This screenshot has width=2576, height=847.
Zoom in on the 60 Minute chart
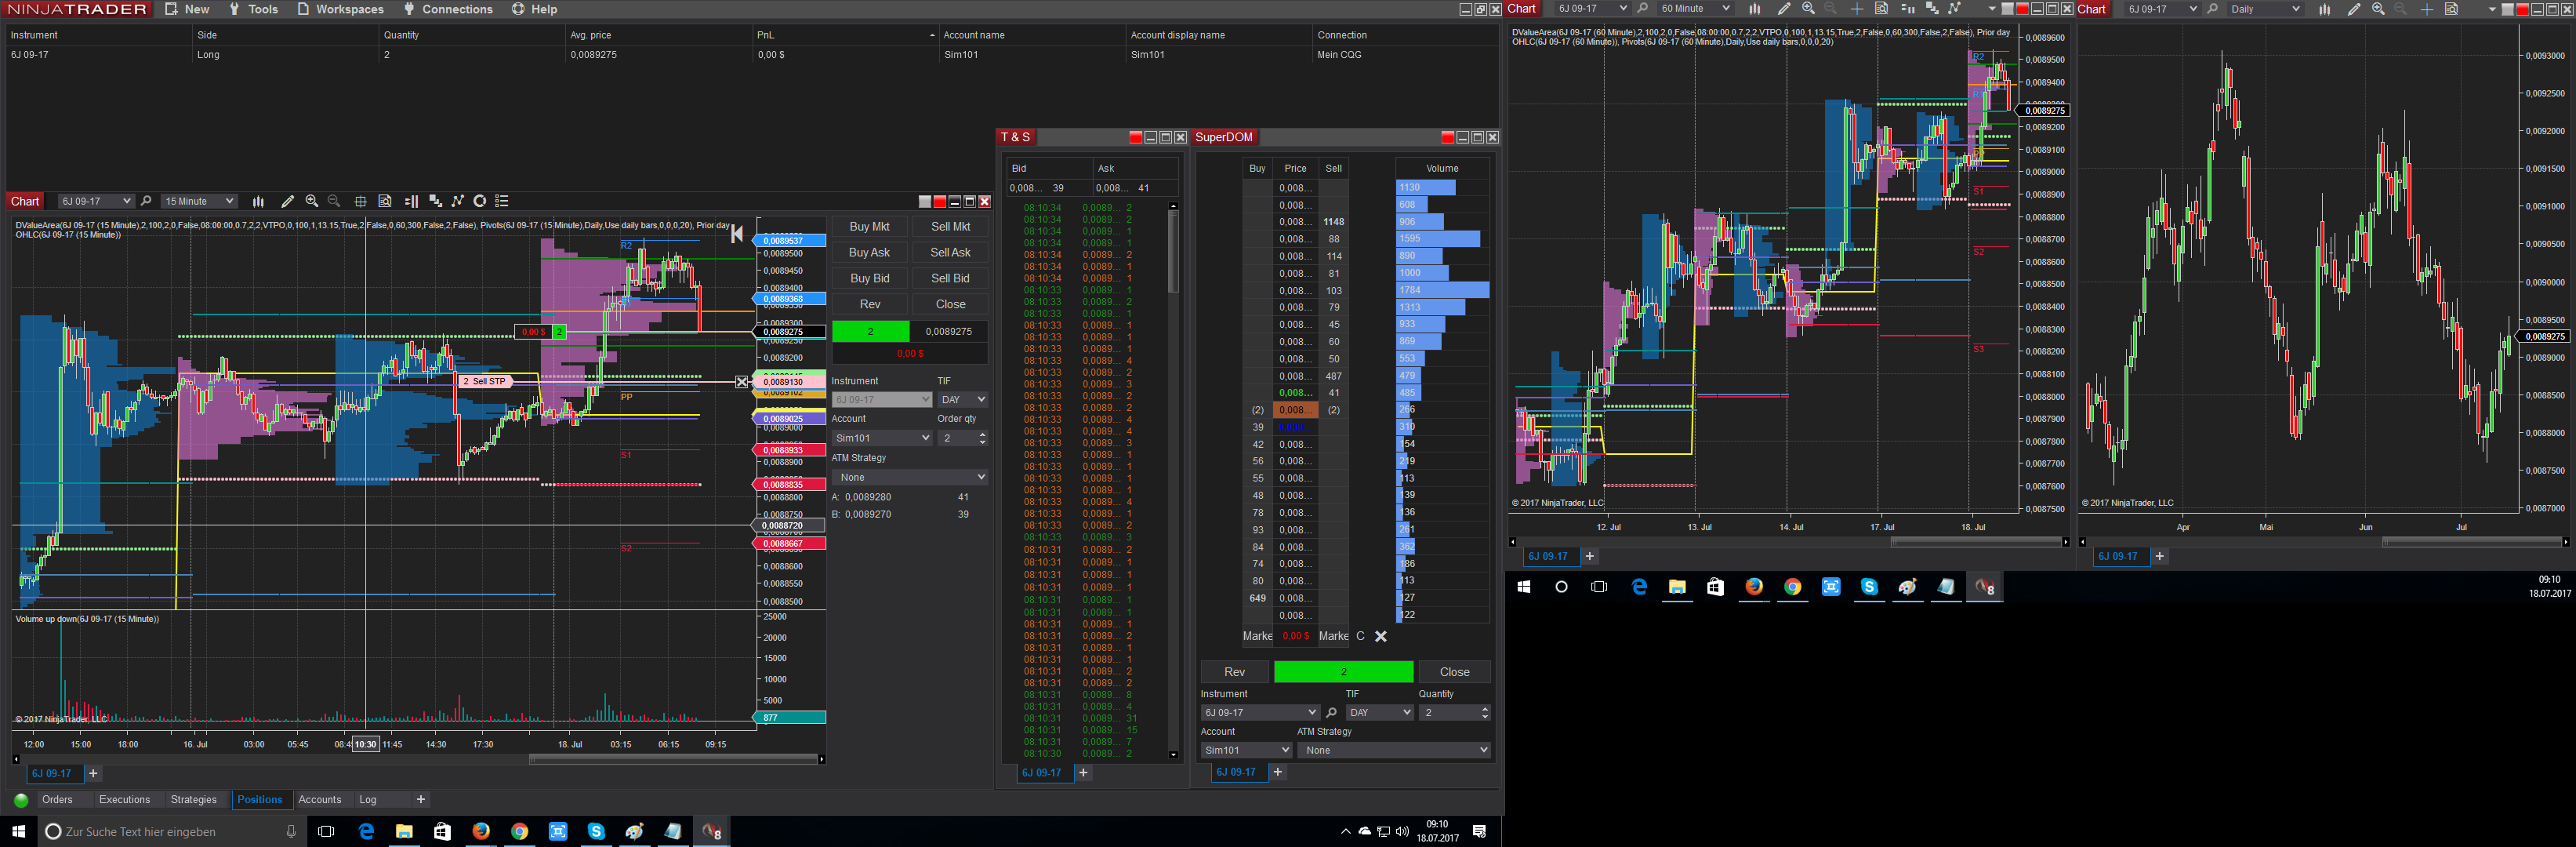click(1808, 9)
